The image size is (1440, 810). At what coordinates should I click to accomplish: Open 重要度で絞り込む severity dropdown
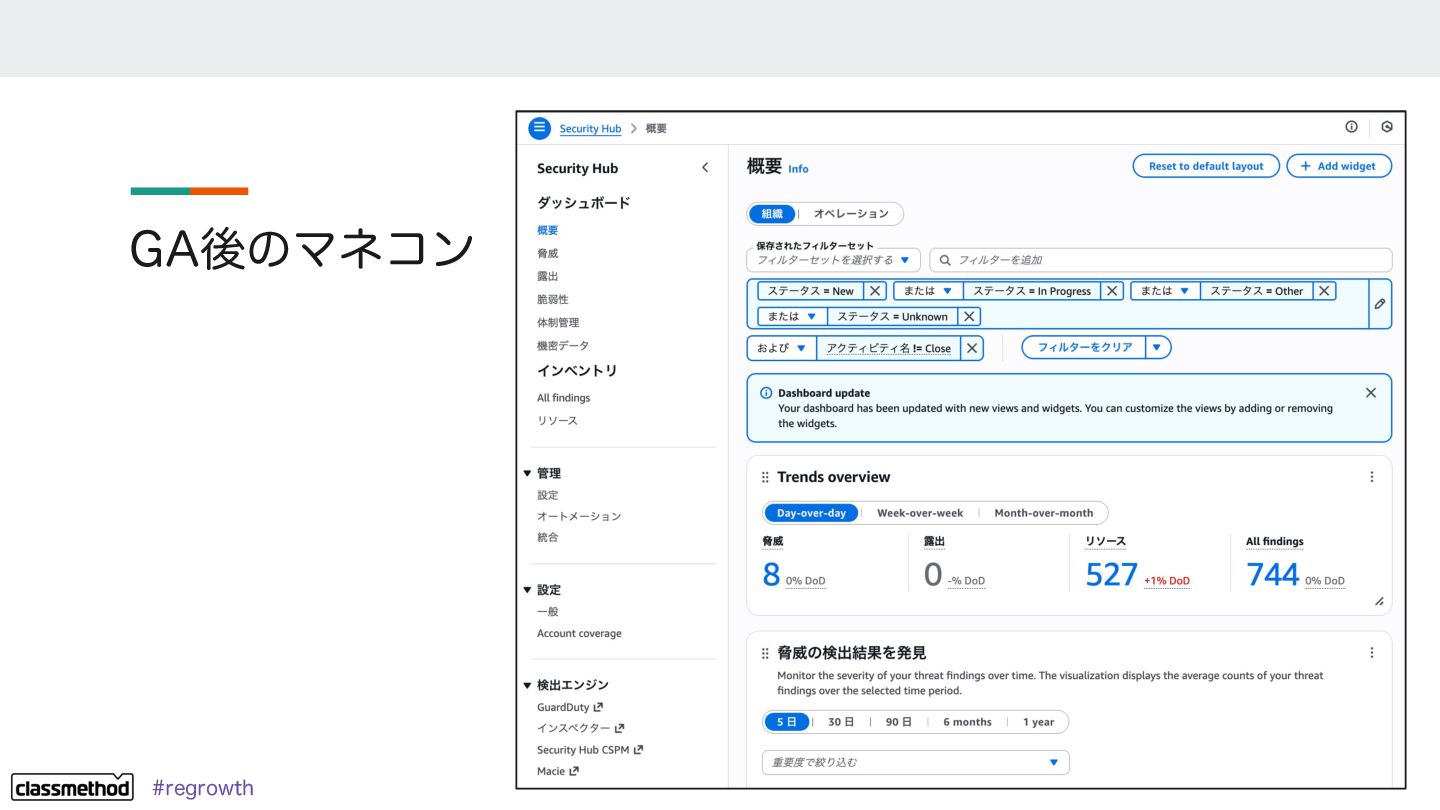coord(915,762)
